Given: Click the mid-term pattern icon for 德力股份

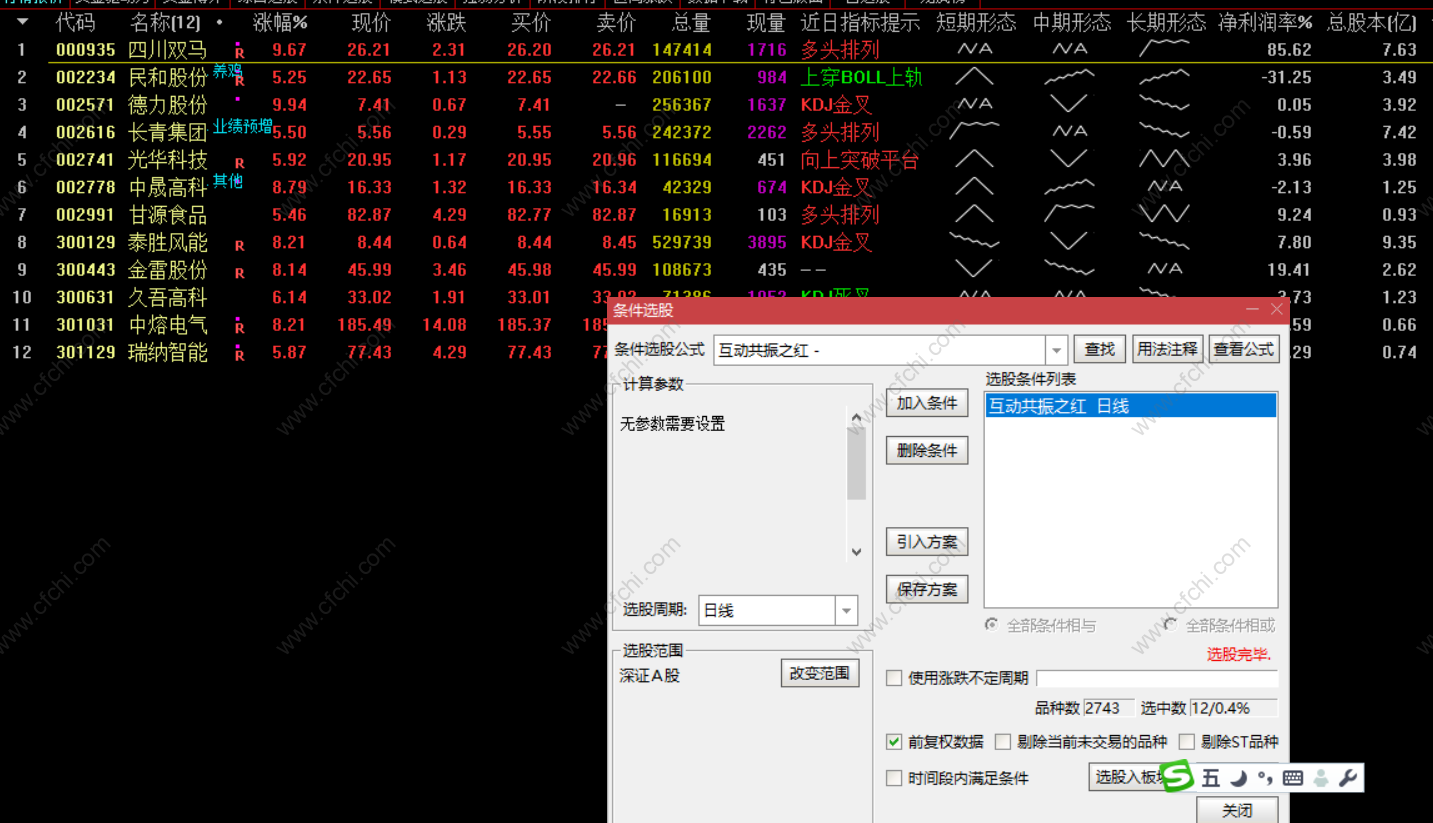Looking at the screenshot, I should (1069, 104).
